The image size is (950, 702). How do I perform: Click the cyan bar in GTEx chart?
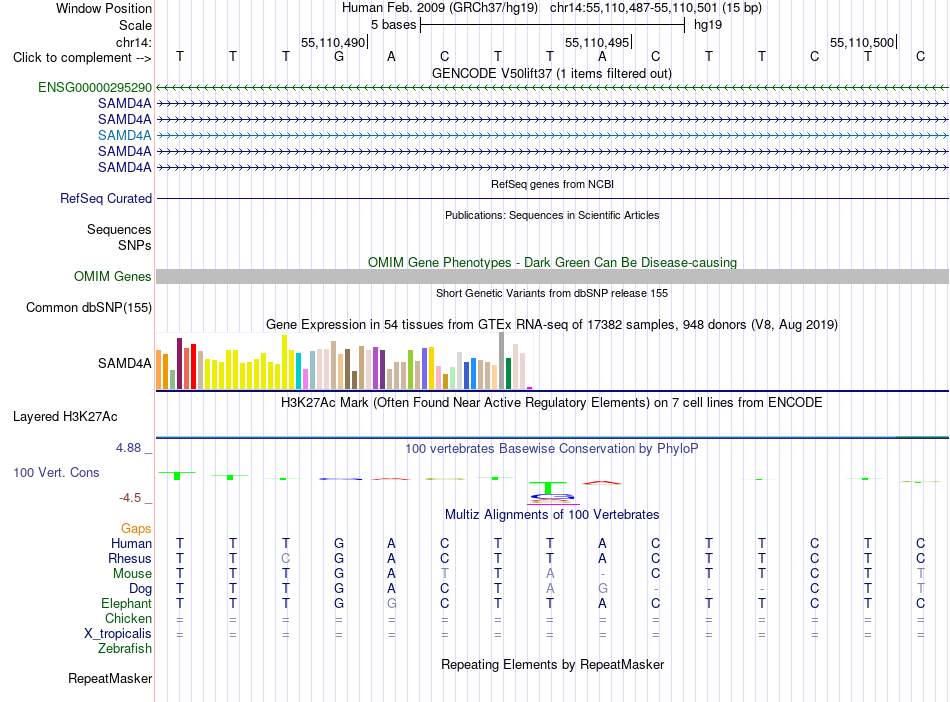tap(299, 371)
